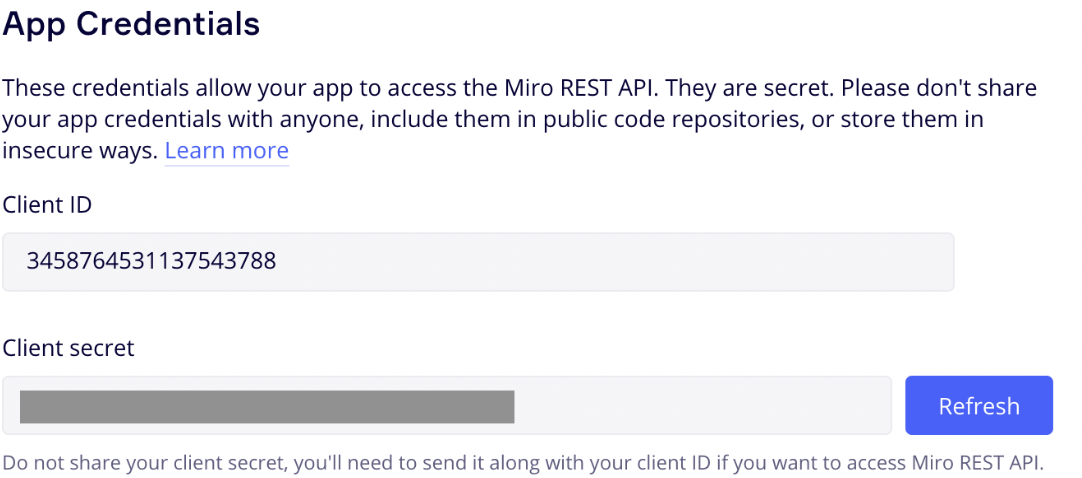Click empty space right of the Client ID value

coord(614,262)
